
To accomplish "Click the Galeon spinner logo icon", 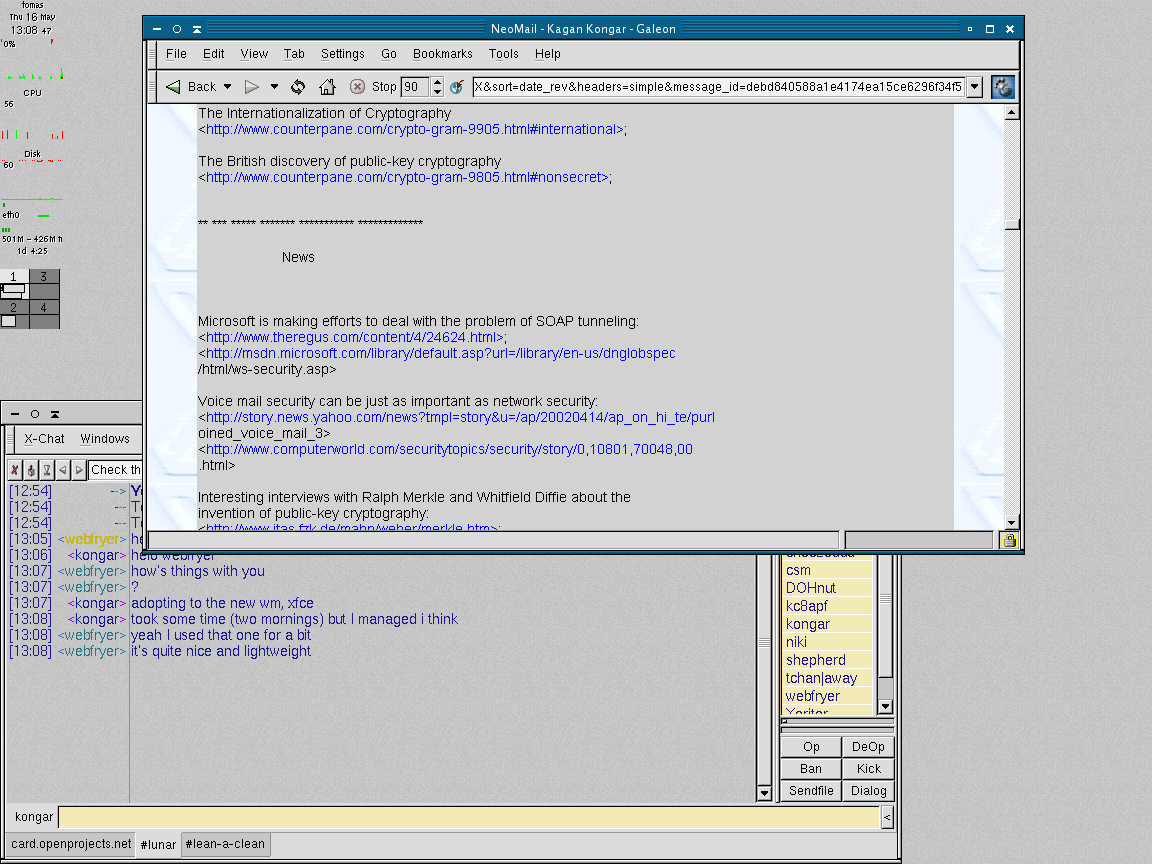I will click(1003, 87).
